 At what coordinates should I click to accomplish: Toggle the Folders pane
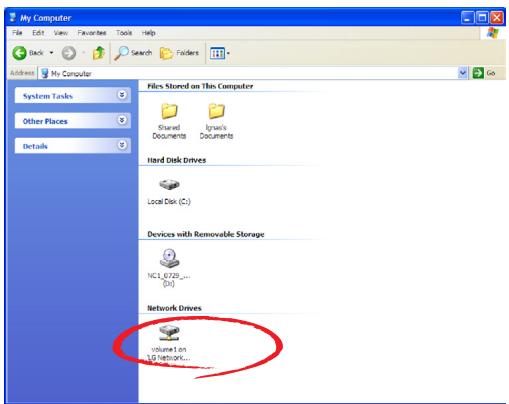[x=179, y=53]
